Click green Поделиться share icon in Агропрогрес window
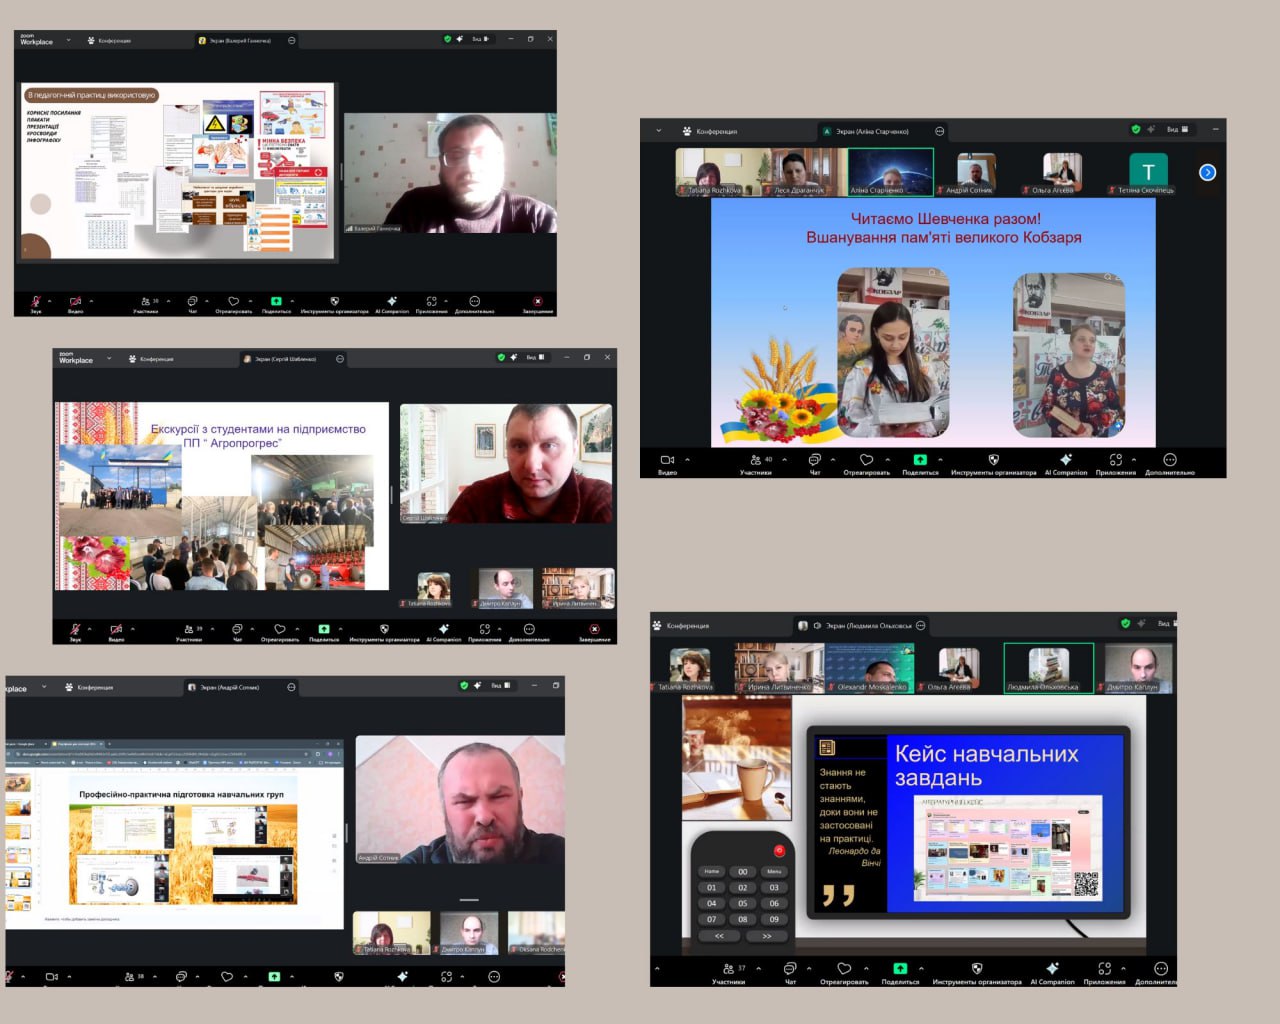1280x1024 pixels. (x=324, y=630)
